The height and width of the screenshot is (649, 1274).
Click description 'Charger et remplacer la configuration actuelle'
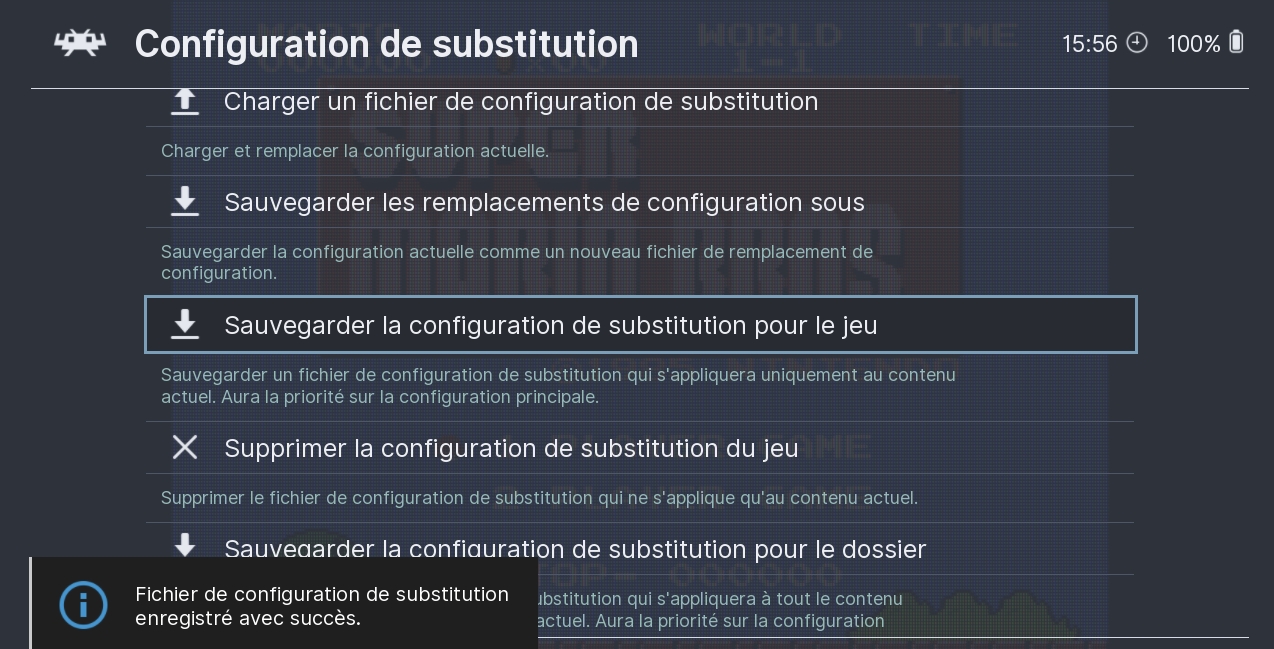[x=355, y=152]
